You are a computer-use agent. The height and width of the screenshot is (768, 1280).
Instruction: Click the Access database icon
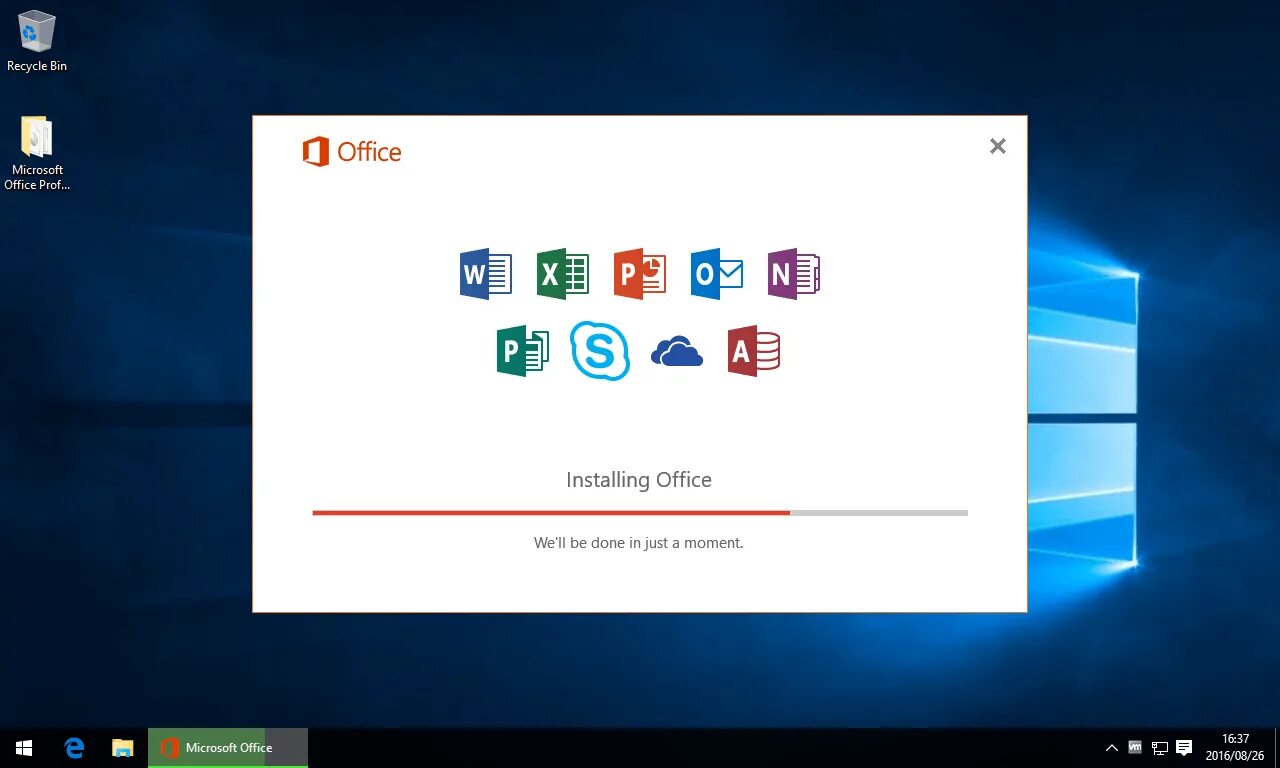click(x=754, y=351)
